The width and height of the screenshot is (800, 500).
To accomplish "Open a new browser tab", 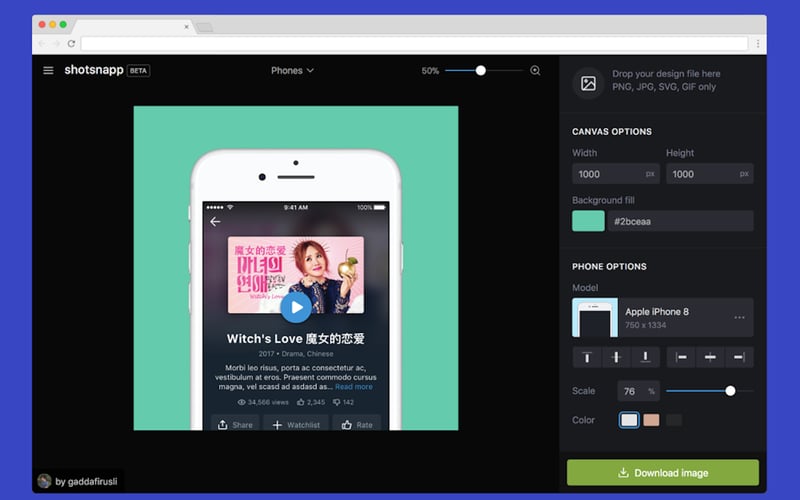I will click(x=205, y=27).
